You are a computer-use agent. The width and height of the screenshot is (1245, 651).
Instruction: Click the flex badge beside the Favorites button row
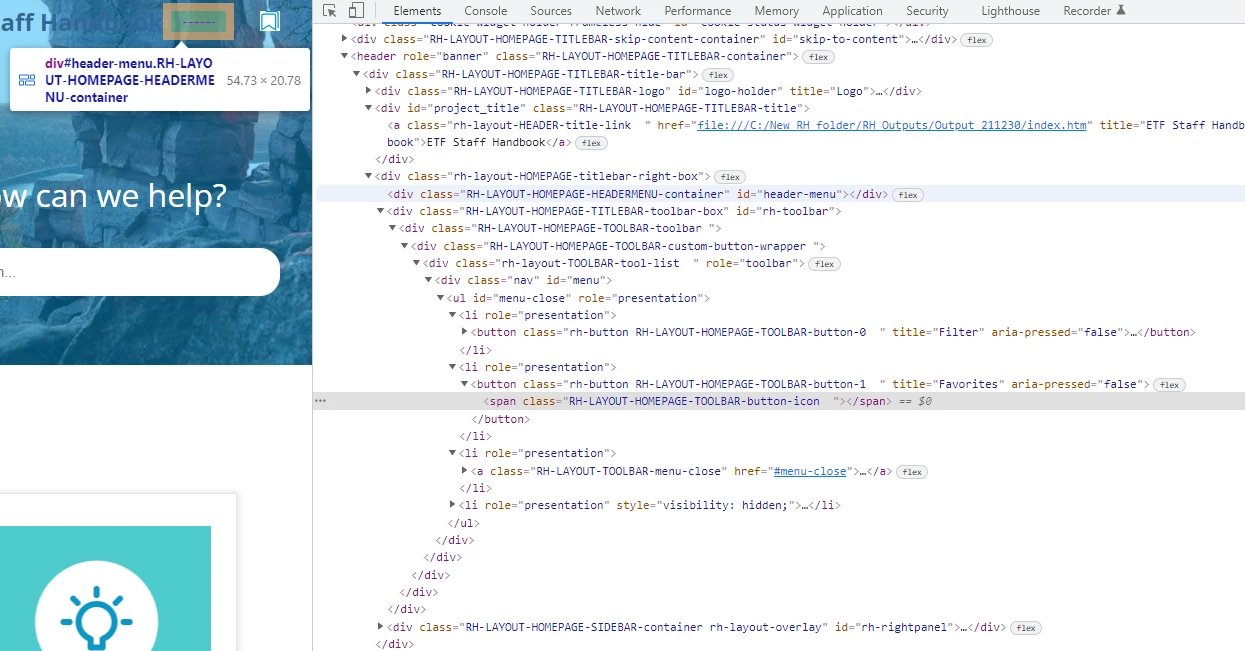(1168, 385)
